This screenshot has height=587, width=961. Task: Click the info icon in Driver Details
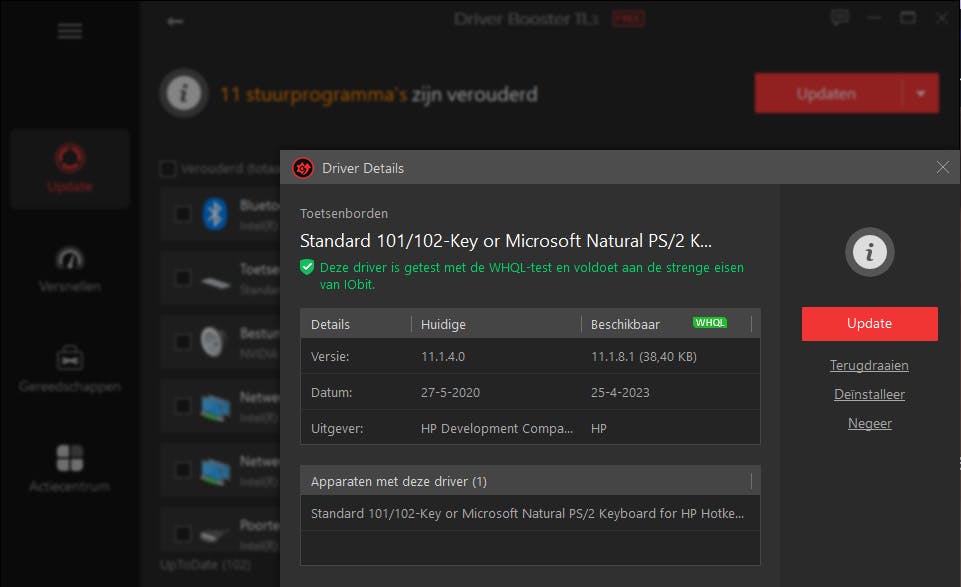(x=869, y=253)
